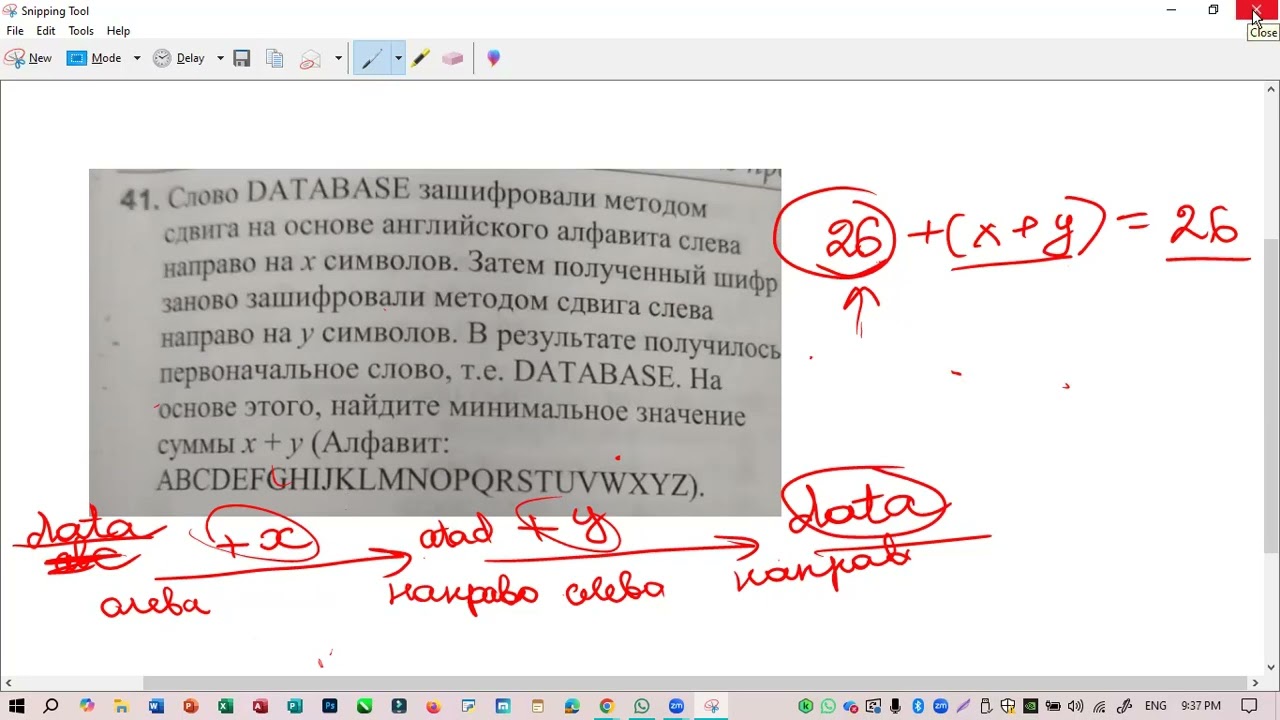1280x720 pixels.
Task: Copy the snip using the Copy icon
Action: point(274,58)
